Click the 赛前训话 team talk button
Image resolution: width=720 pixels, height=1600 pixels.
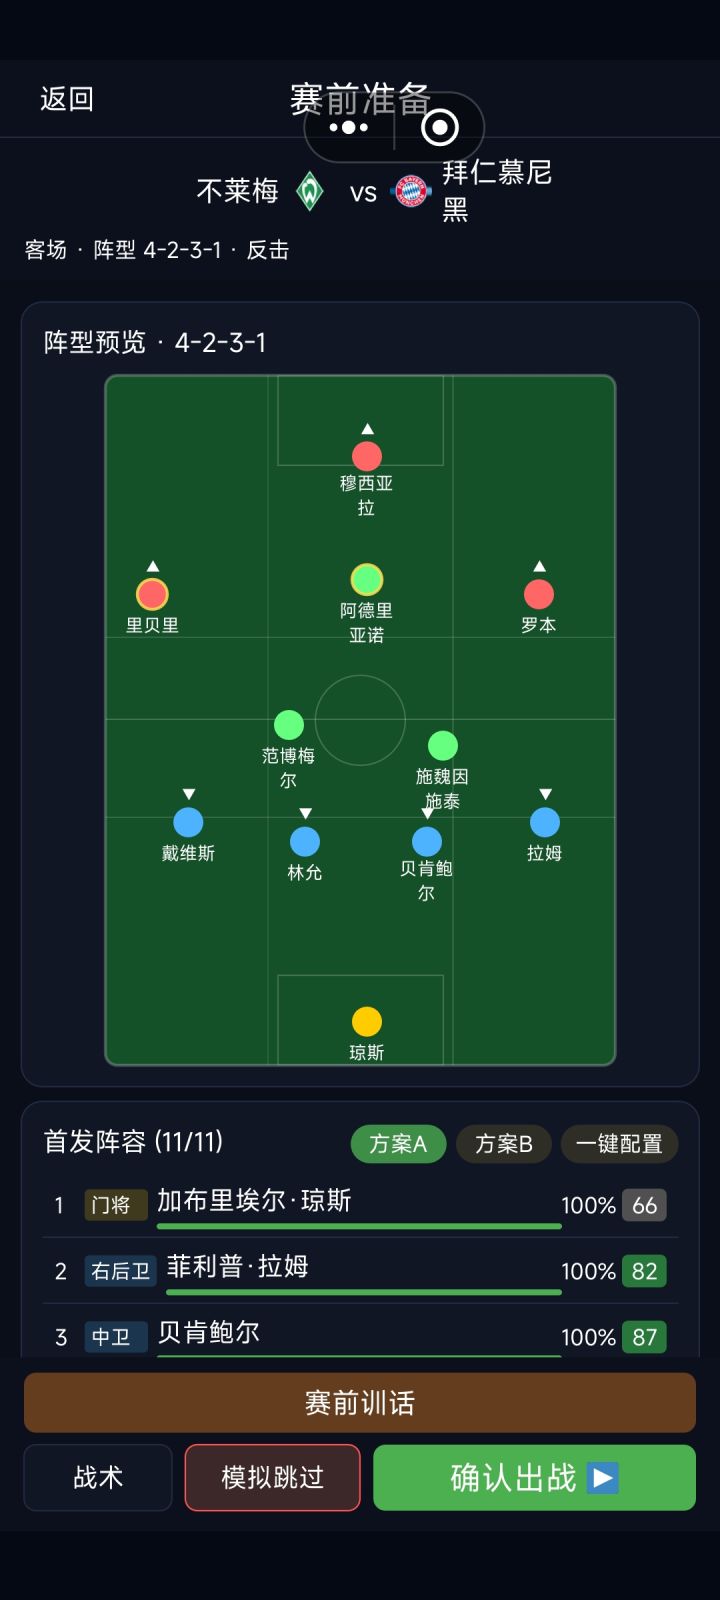[x=360, y=1403]
